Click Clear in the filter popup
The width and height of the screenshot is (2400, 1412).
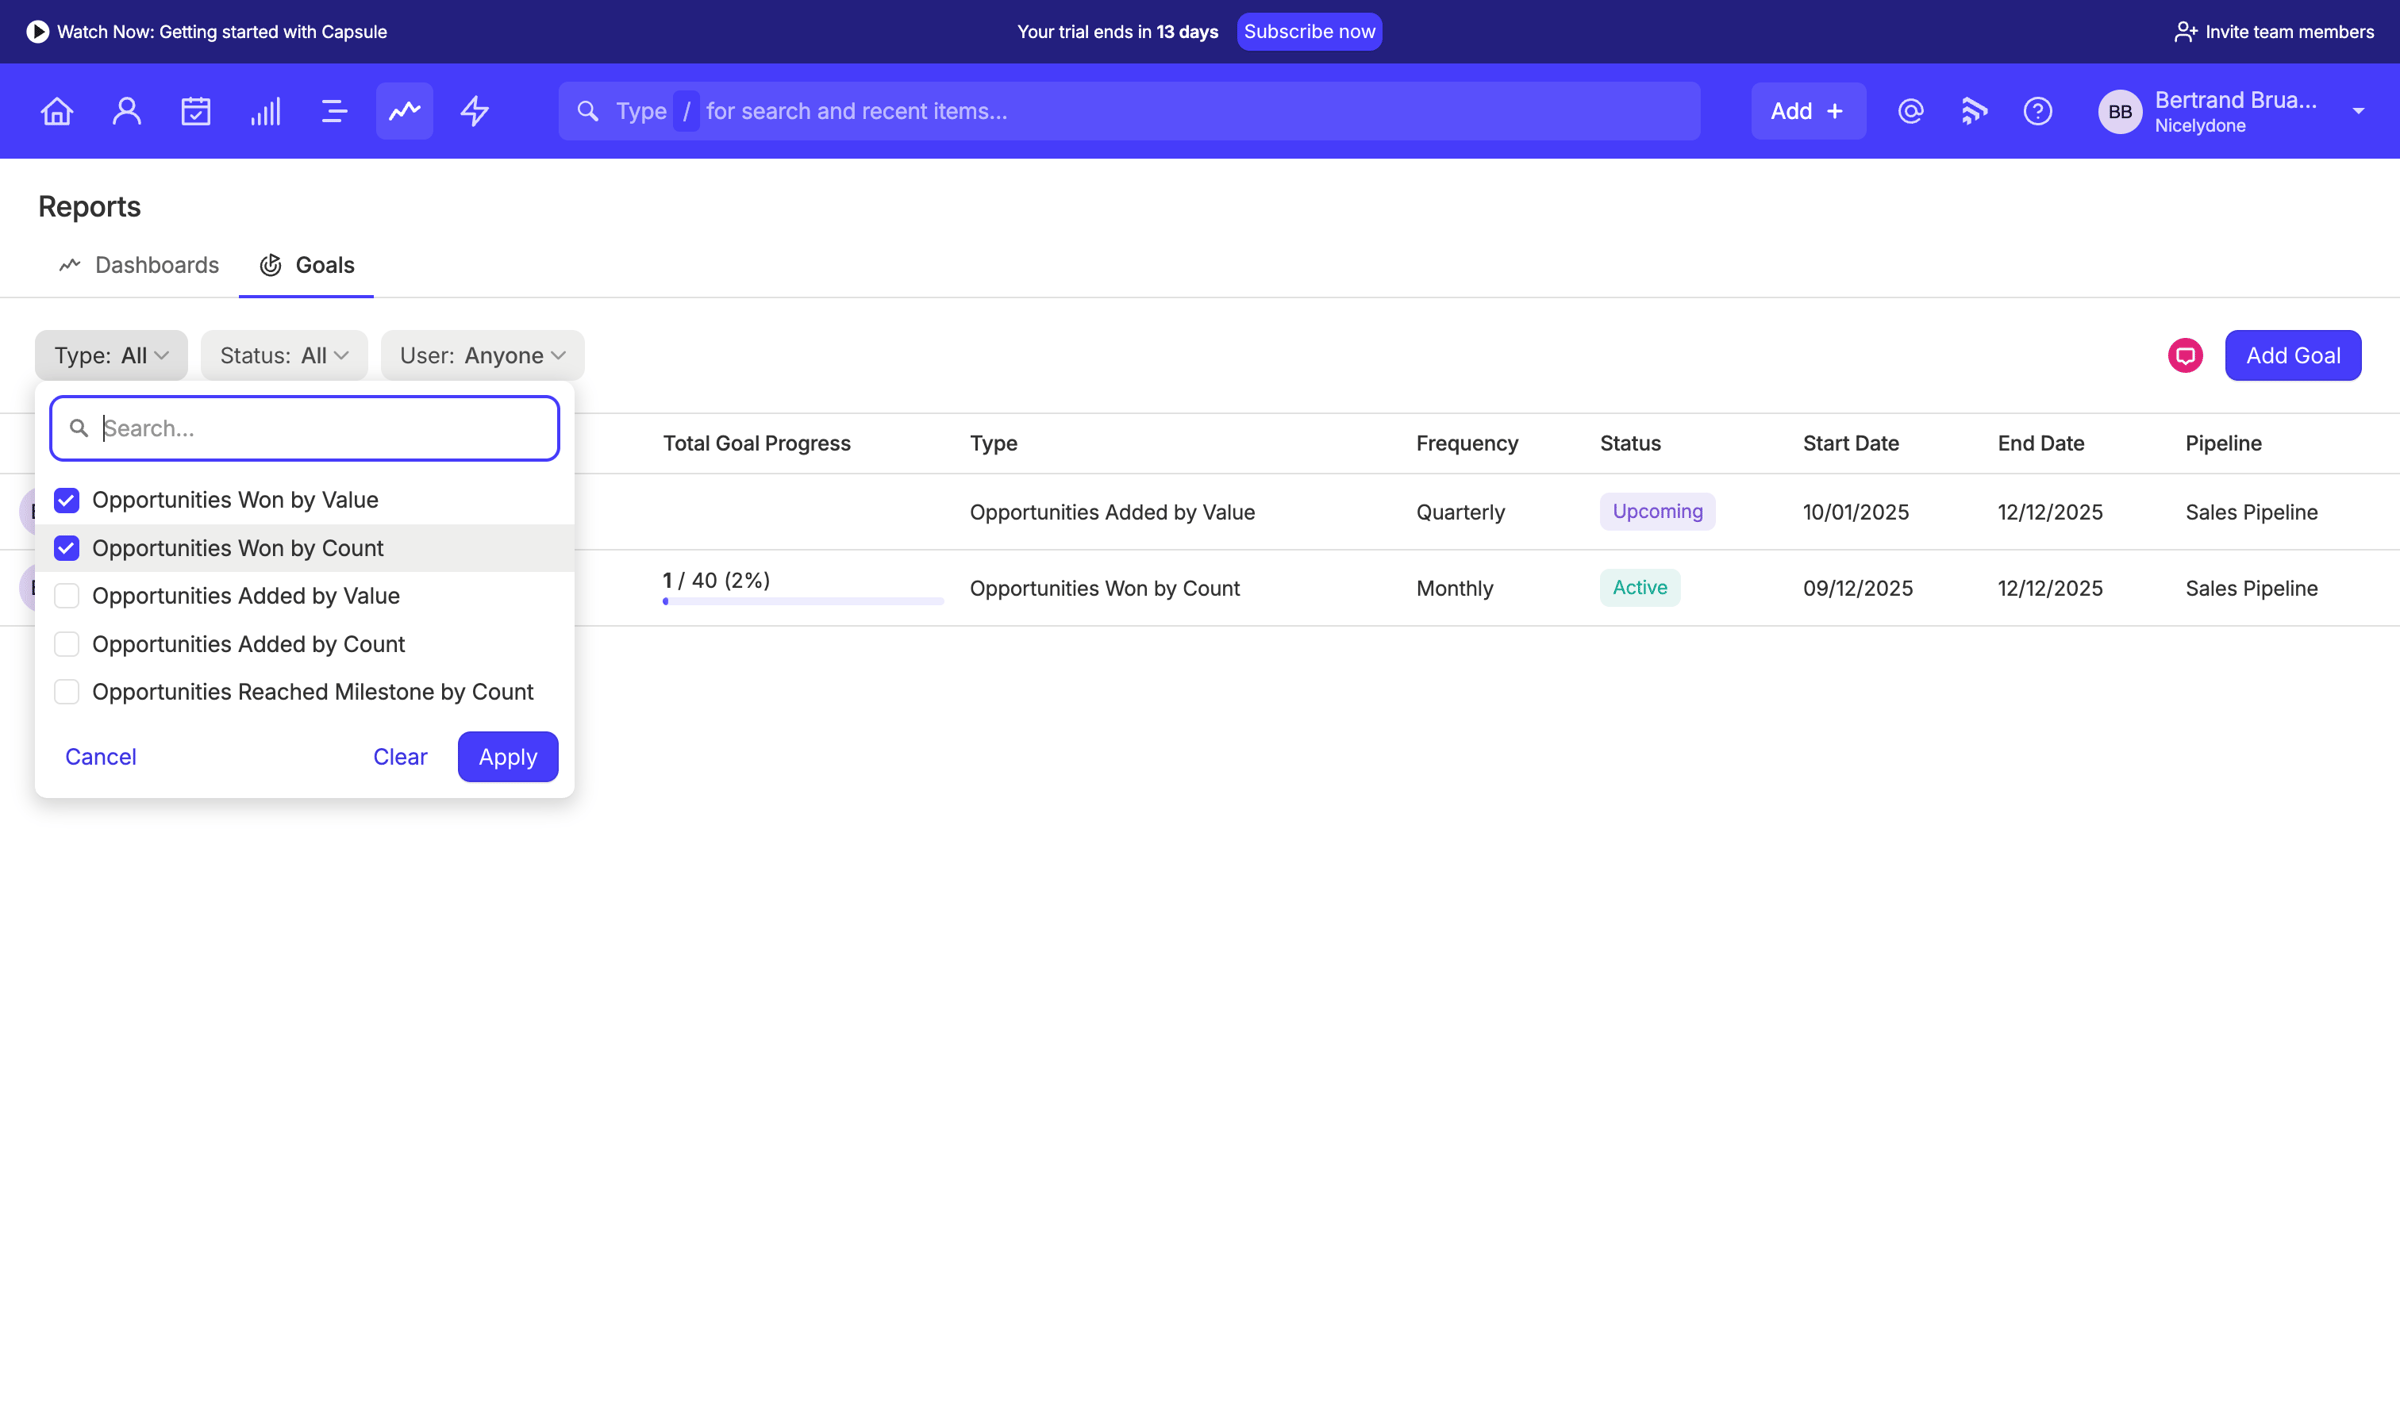point(400,757)
